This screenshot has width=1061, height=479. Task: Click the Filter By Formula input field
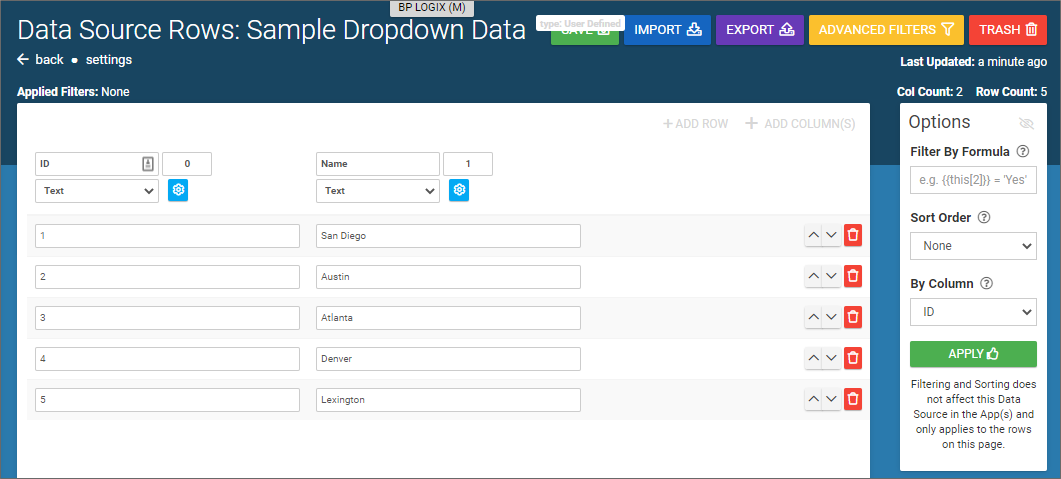click(x=973, y=180)
